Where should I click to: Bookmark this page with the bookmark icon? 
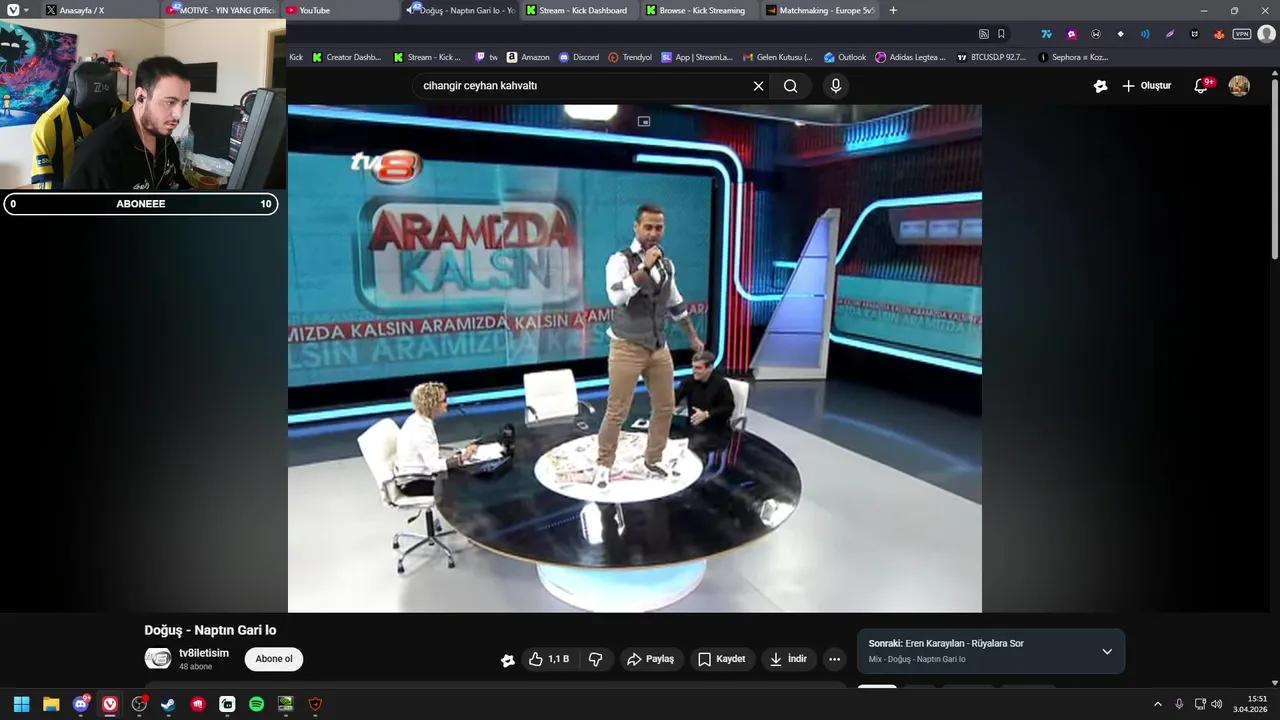click(1001, 34)
